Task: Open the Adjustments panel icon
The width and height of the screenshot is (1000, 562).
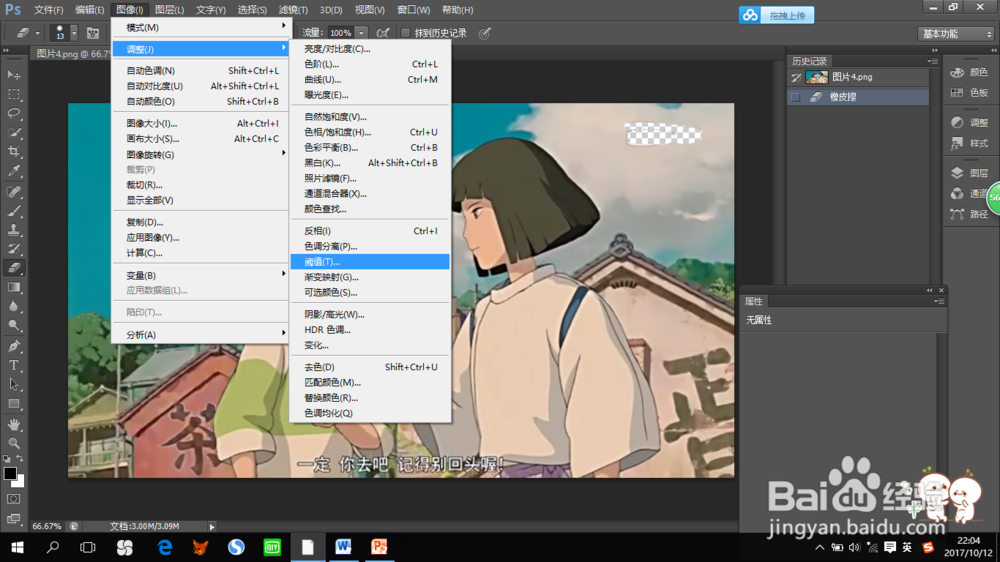Action: click(957, 122)
